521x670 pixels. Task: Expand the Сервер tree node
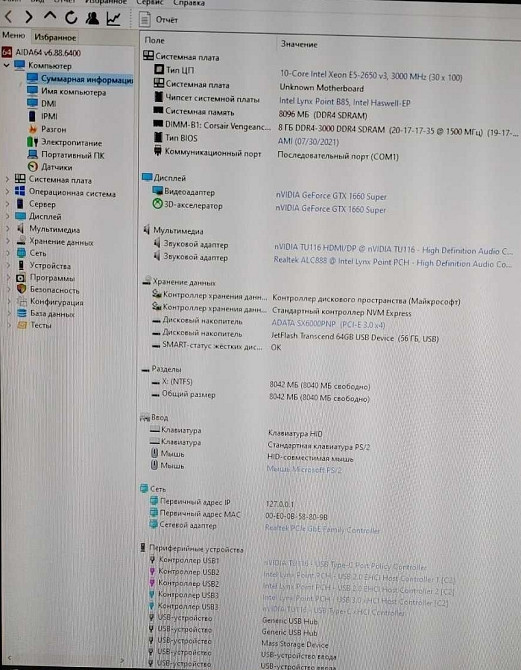[7, 204]
